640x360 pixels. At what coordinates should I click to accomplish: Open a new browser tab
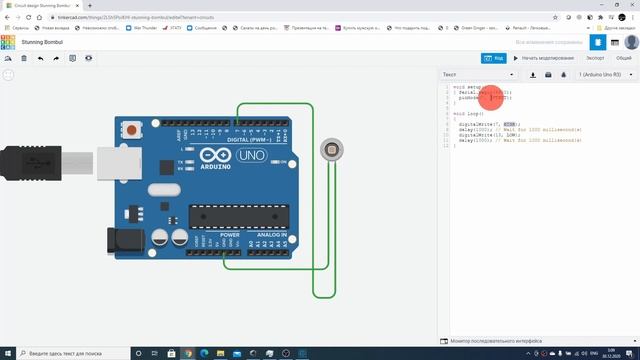(x=90, y=6)
